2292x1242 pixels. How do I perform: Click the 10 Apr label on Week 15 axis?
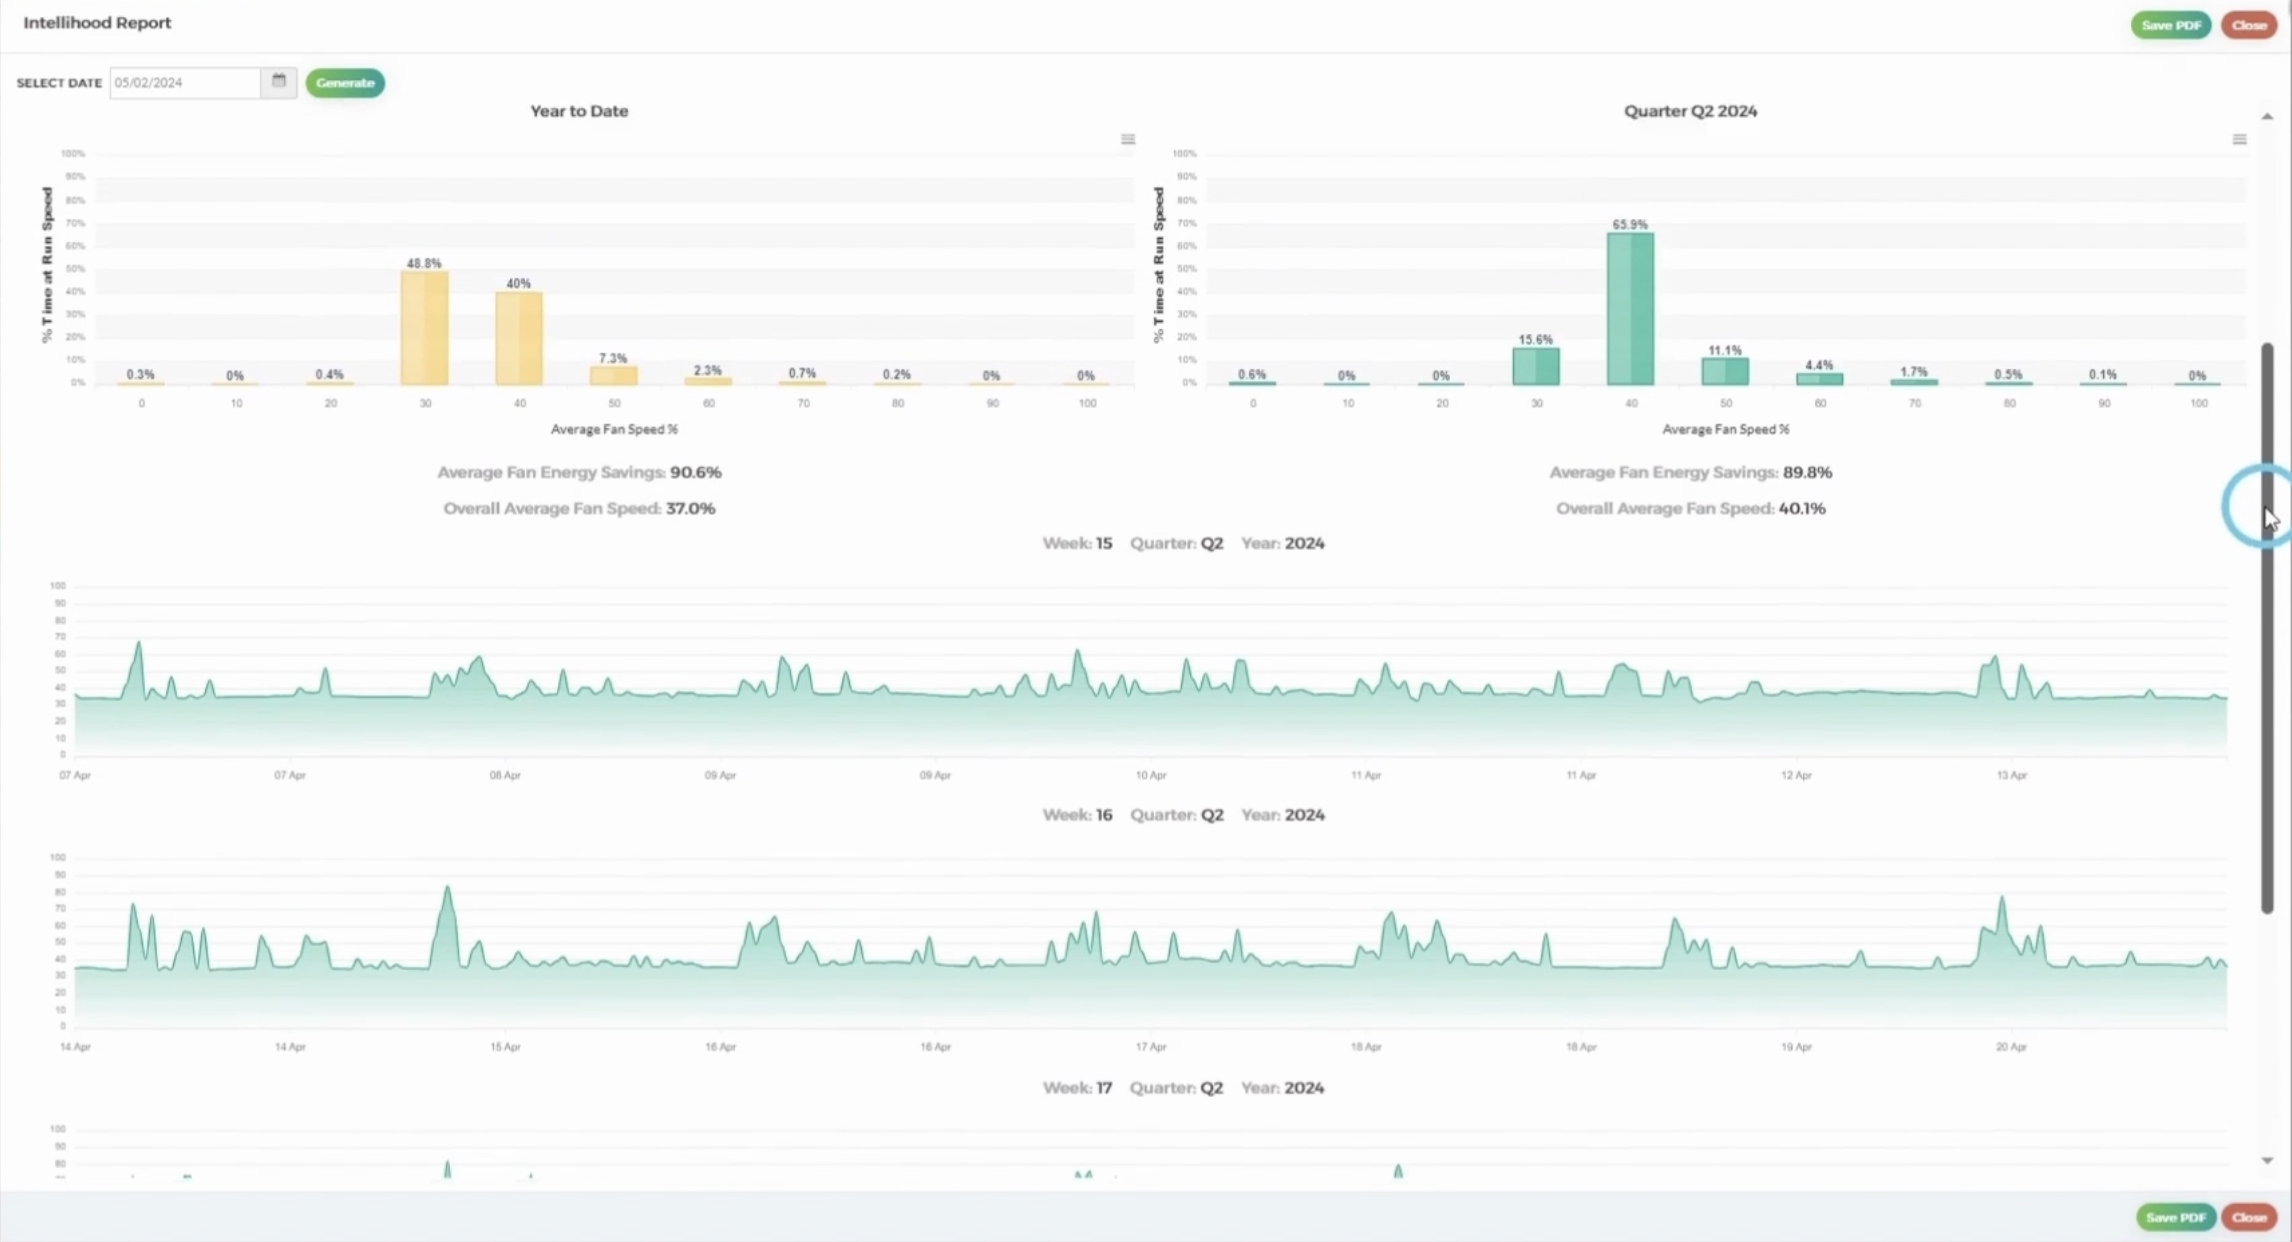coord(1151,775)
